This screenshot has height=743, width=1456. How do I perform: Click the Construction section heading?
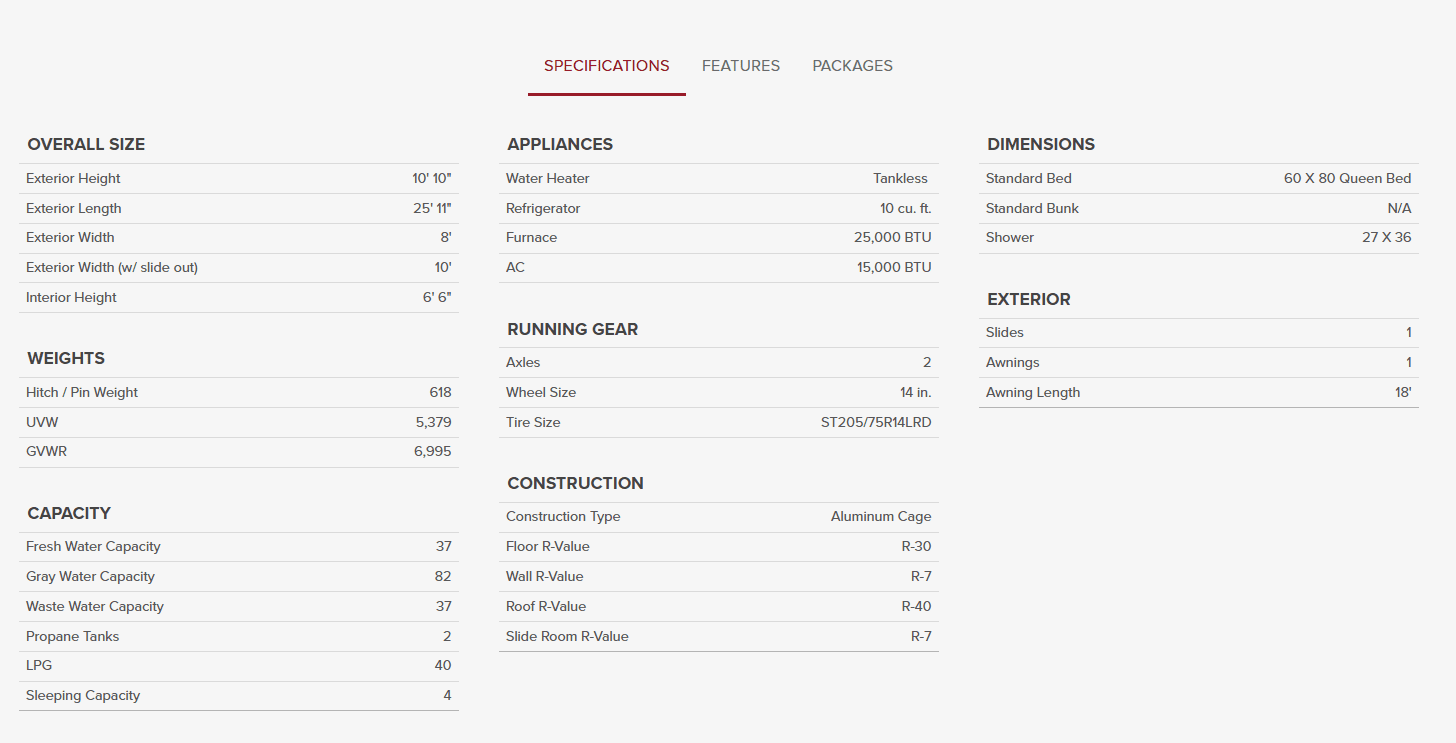[575, 483]
